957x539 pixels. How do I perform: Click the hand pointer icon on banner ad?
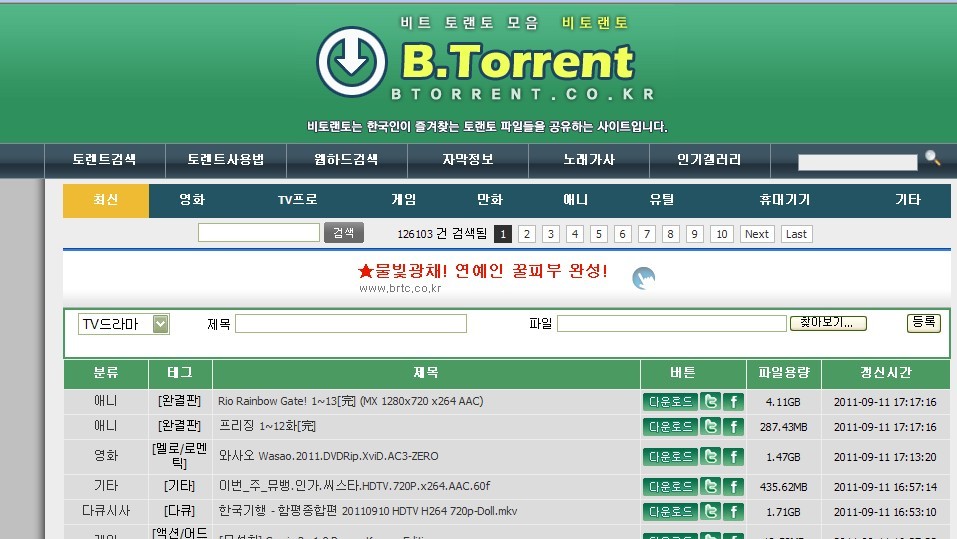tap(643, 278)
